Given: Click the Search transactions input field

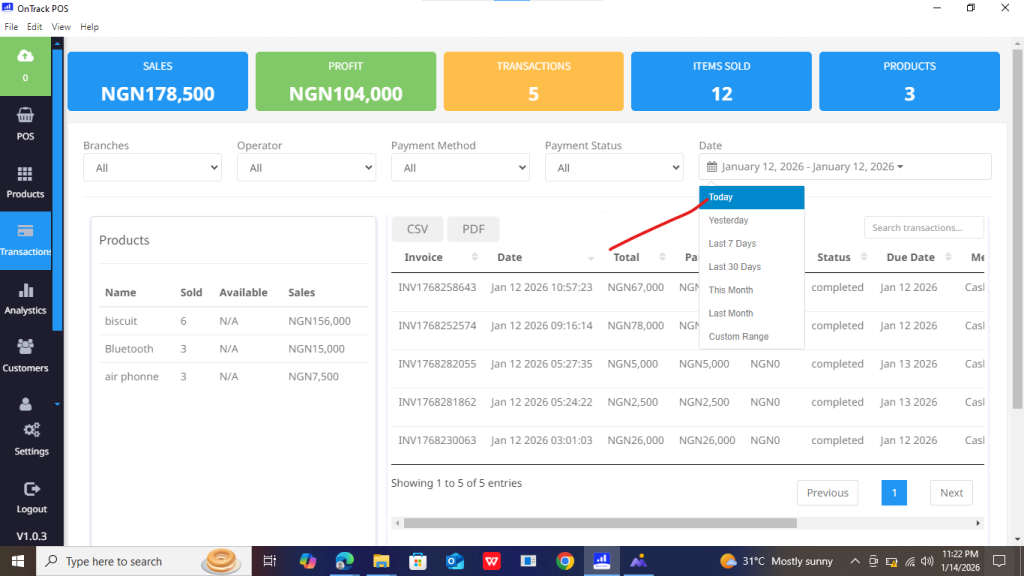Looking at the screenshot, I should click(923, 228).
